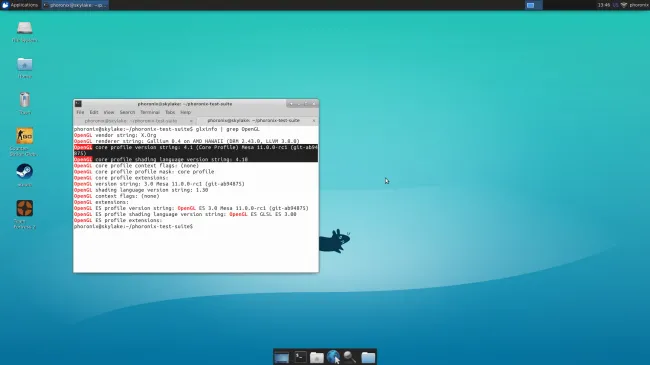The width and height of the screenshot is (650, 365).
Task: Click the 'core profile context flags: (none)' line
Action: coord(136,165)
